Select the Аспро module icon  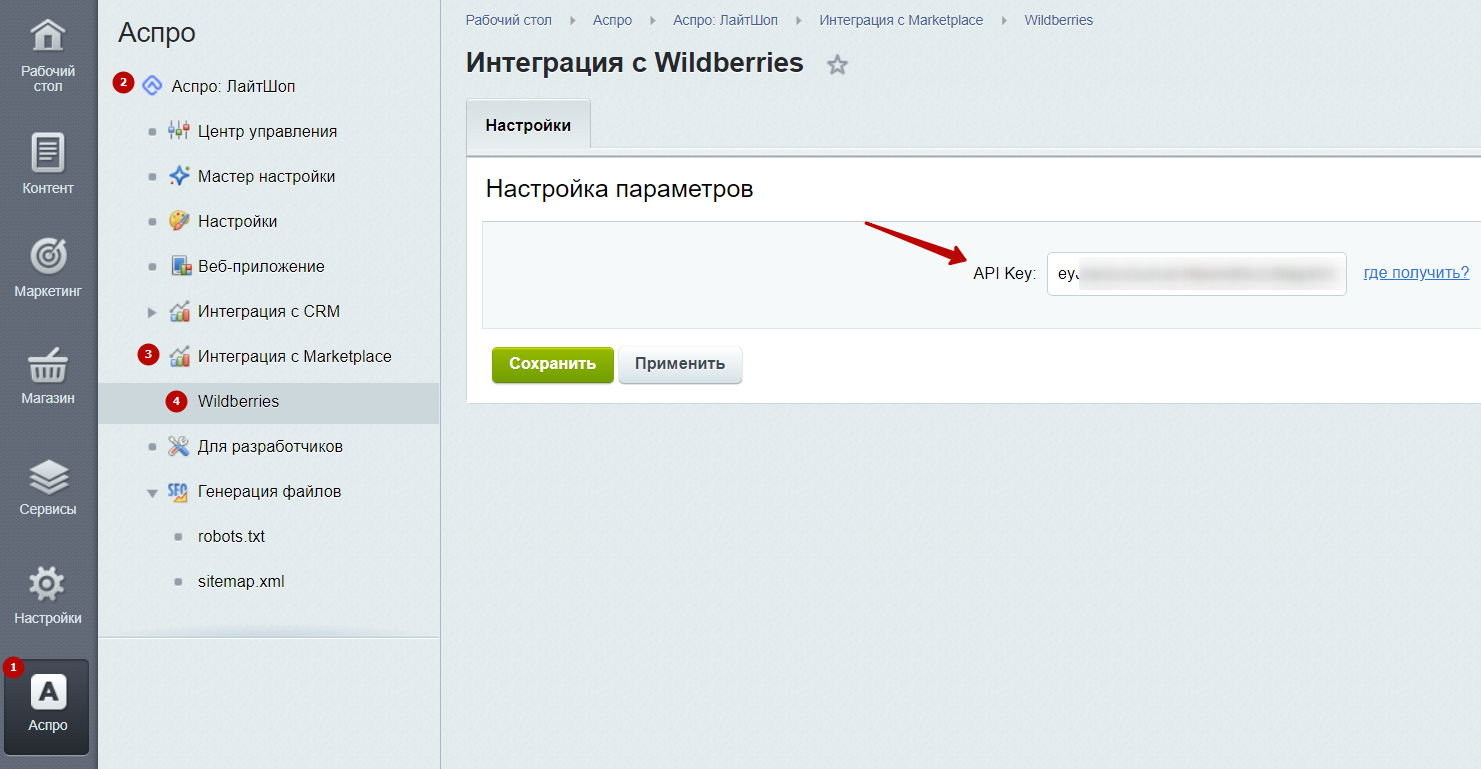click(48, 692)
